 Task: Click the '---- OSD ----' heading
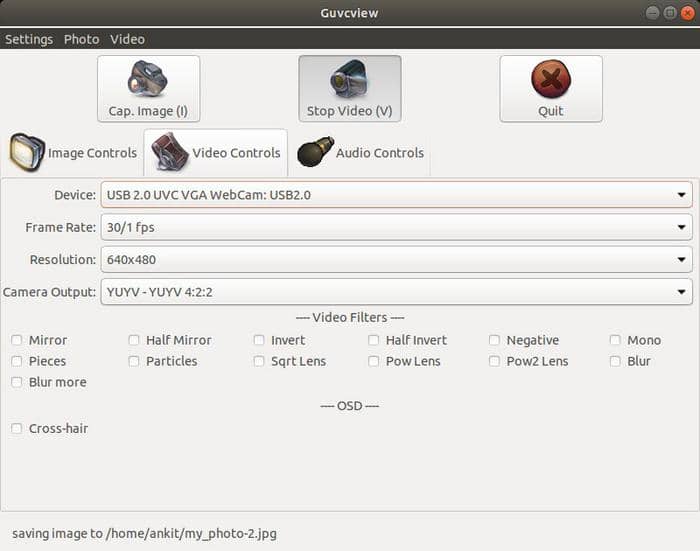click(x=350, y=405)
